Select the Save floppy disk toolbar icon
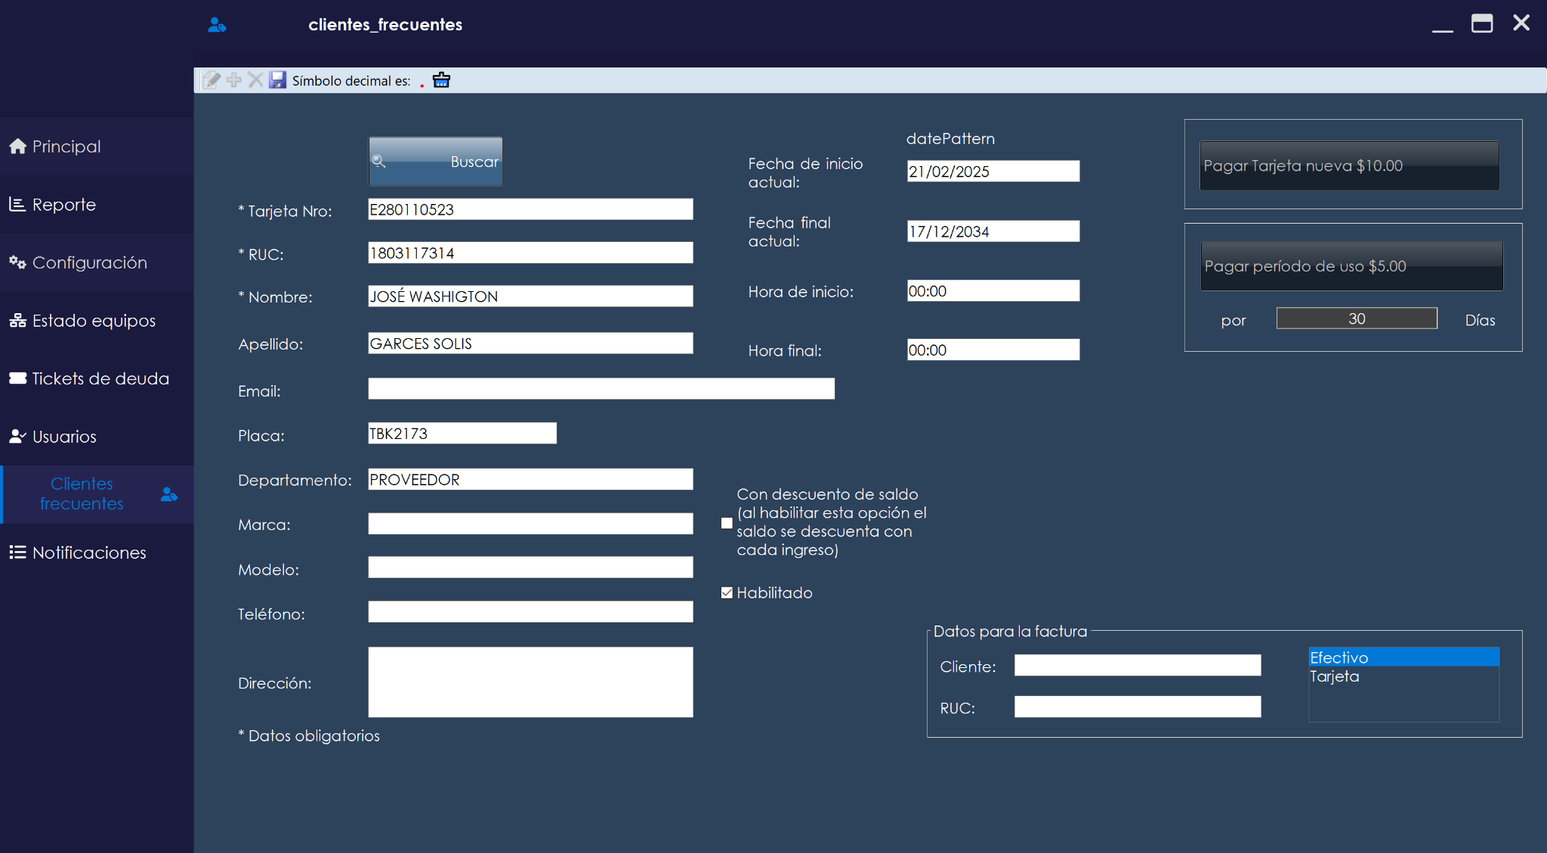Image resolution: width=1547 pixels, height=853 pixels. pos(277,80)
